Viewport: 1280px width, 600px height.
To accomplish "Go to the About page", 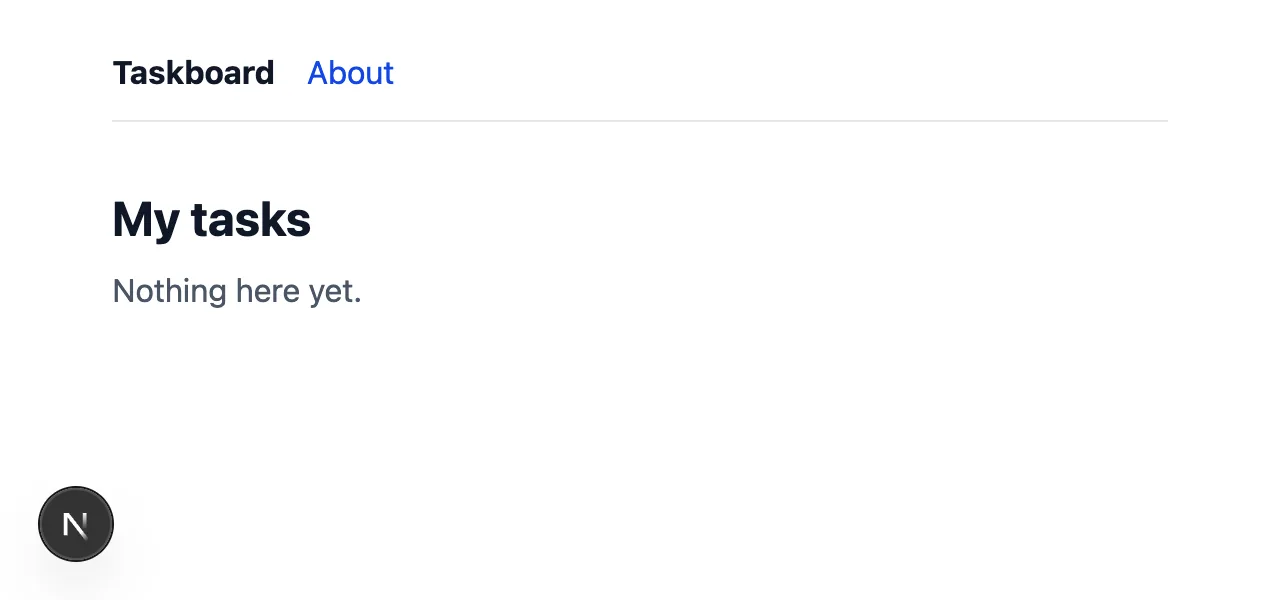I will click(350, 73).
